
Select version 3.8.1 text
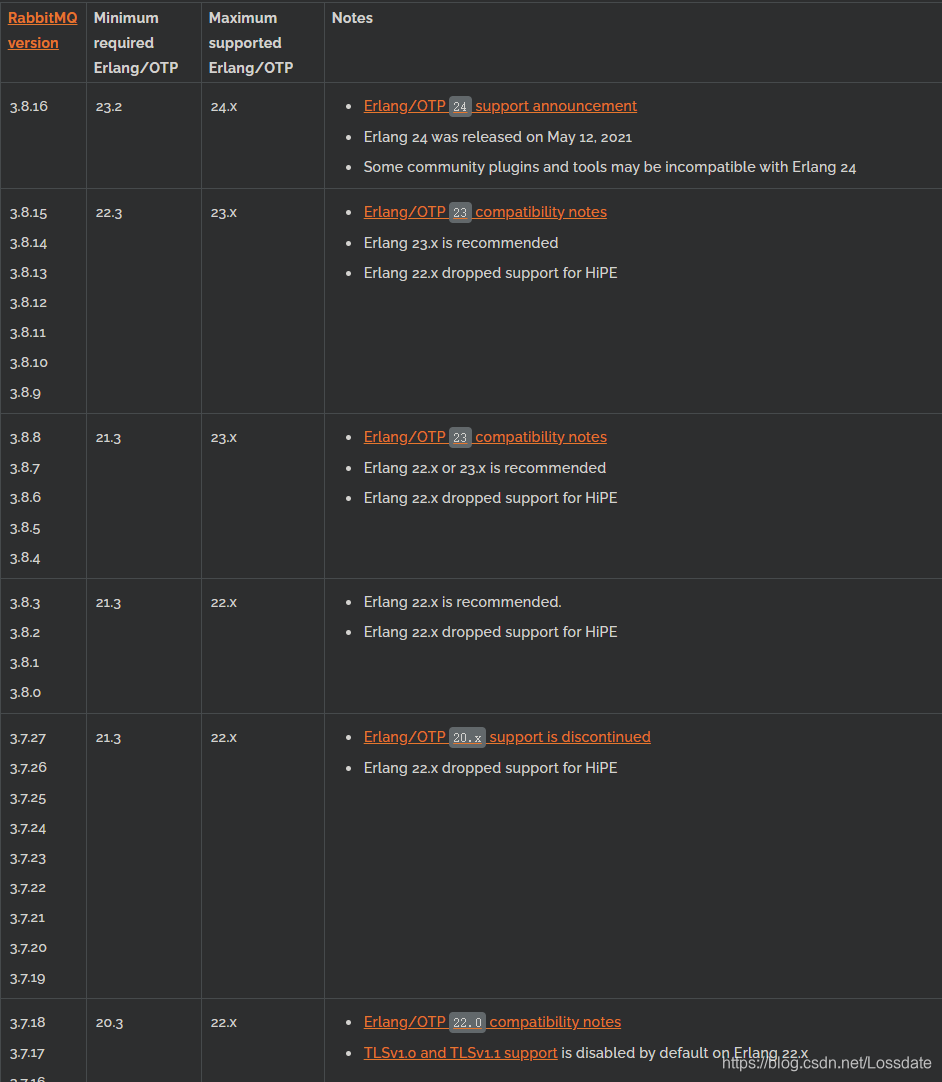pyautogui.click(x=24, y=662)
